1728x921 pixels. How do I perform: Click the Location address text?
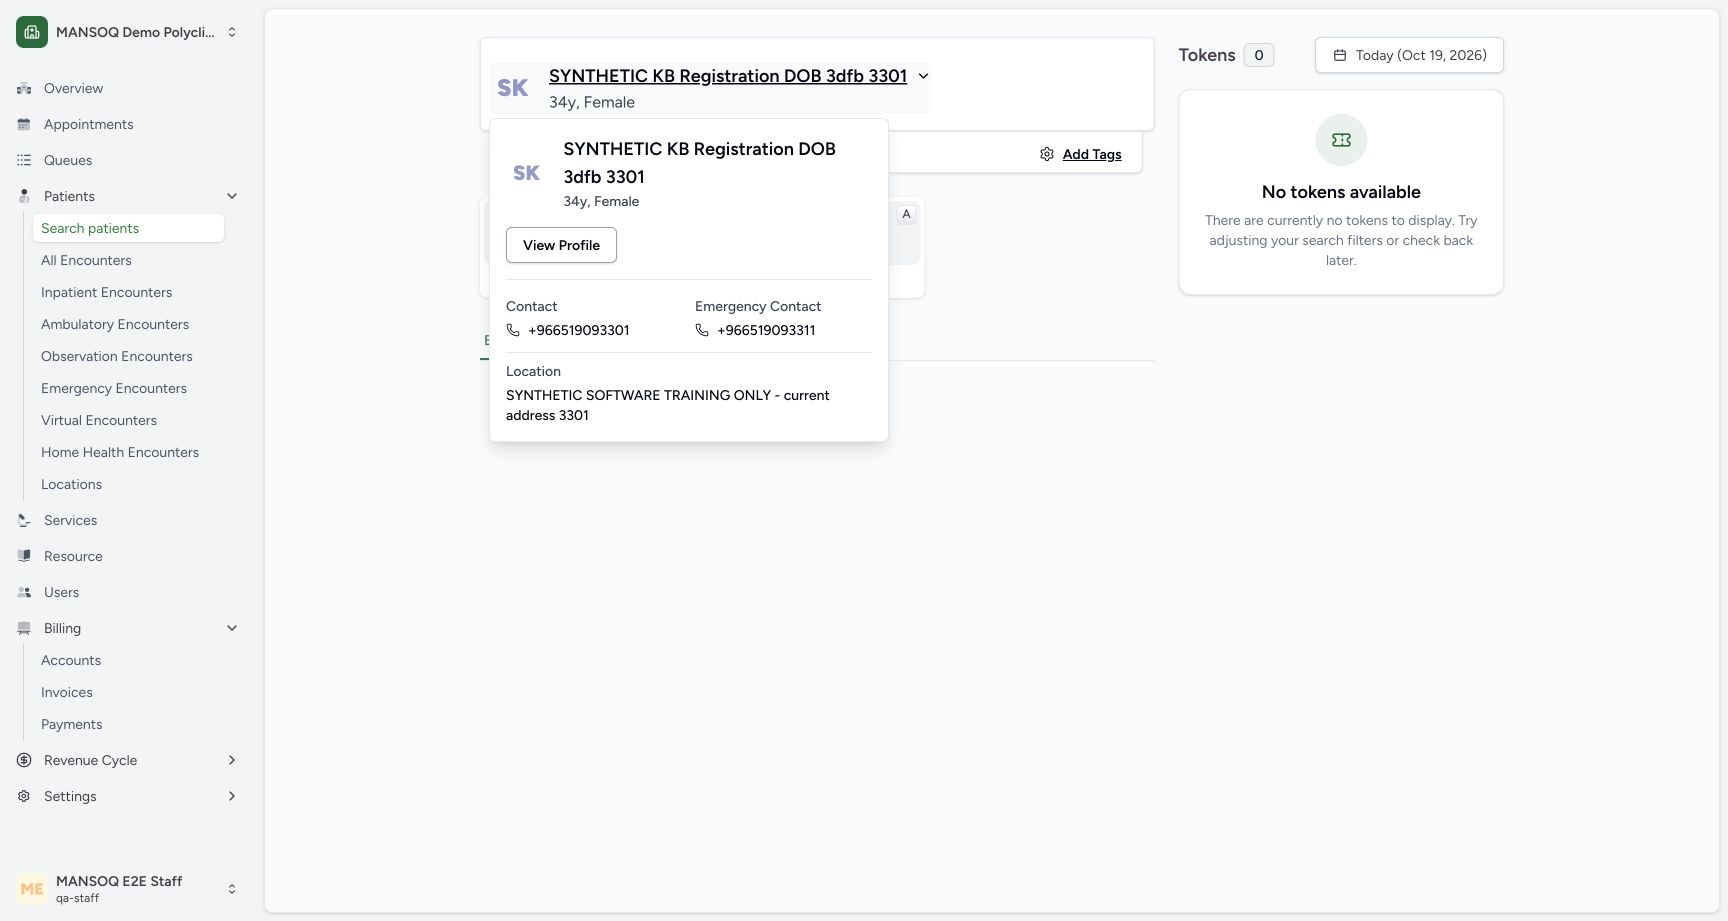point(668,405)
